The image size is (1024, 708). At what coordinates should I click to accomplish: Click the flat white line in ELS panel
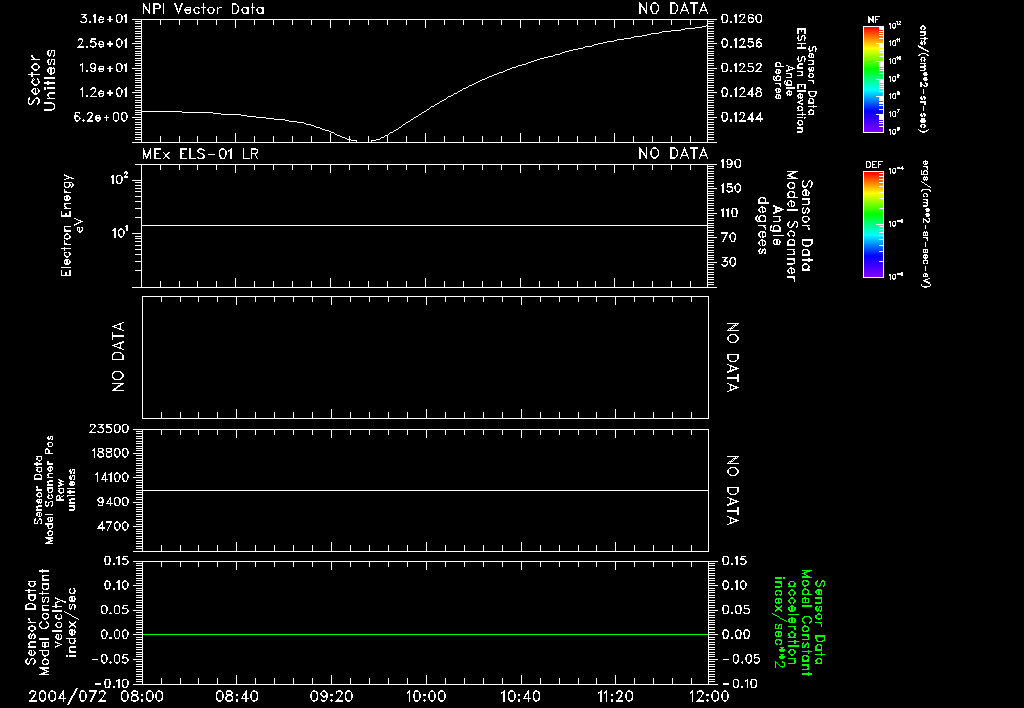[x=425, y=225]
